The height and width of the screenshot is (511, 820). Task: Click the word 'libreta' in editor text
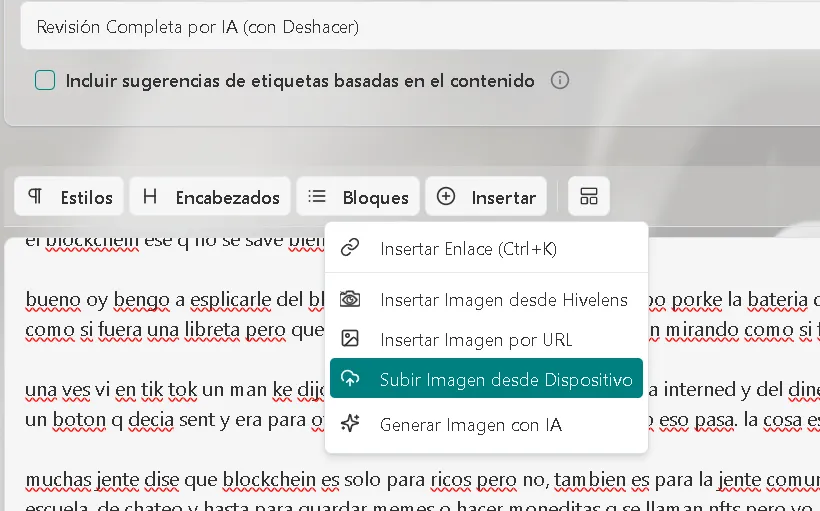point(212,330)
